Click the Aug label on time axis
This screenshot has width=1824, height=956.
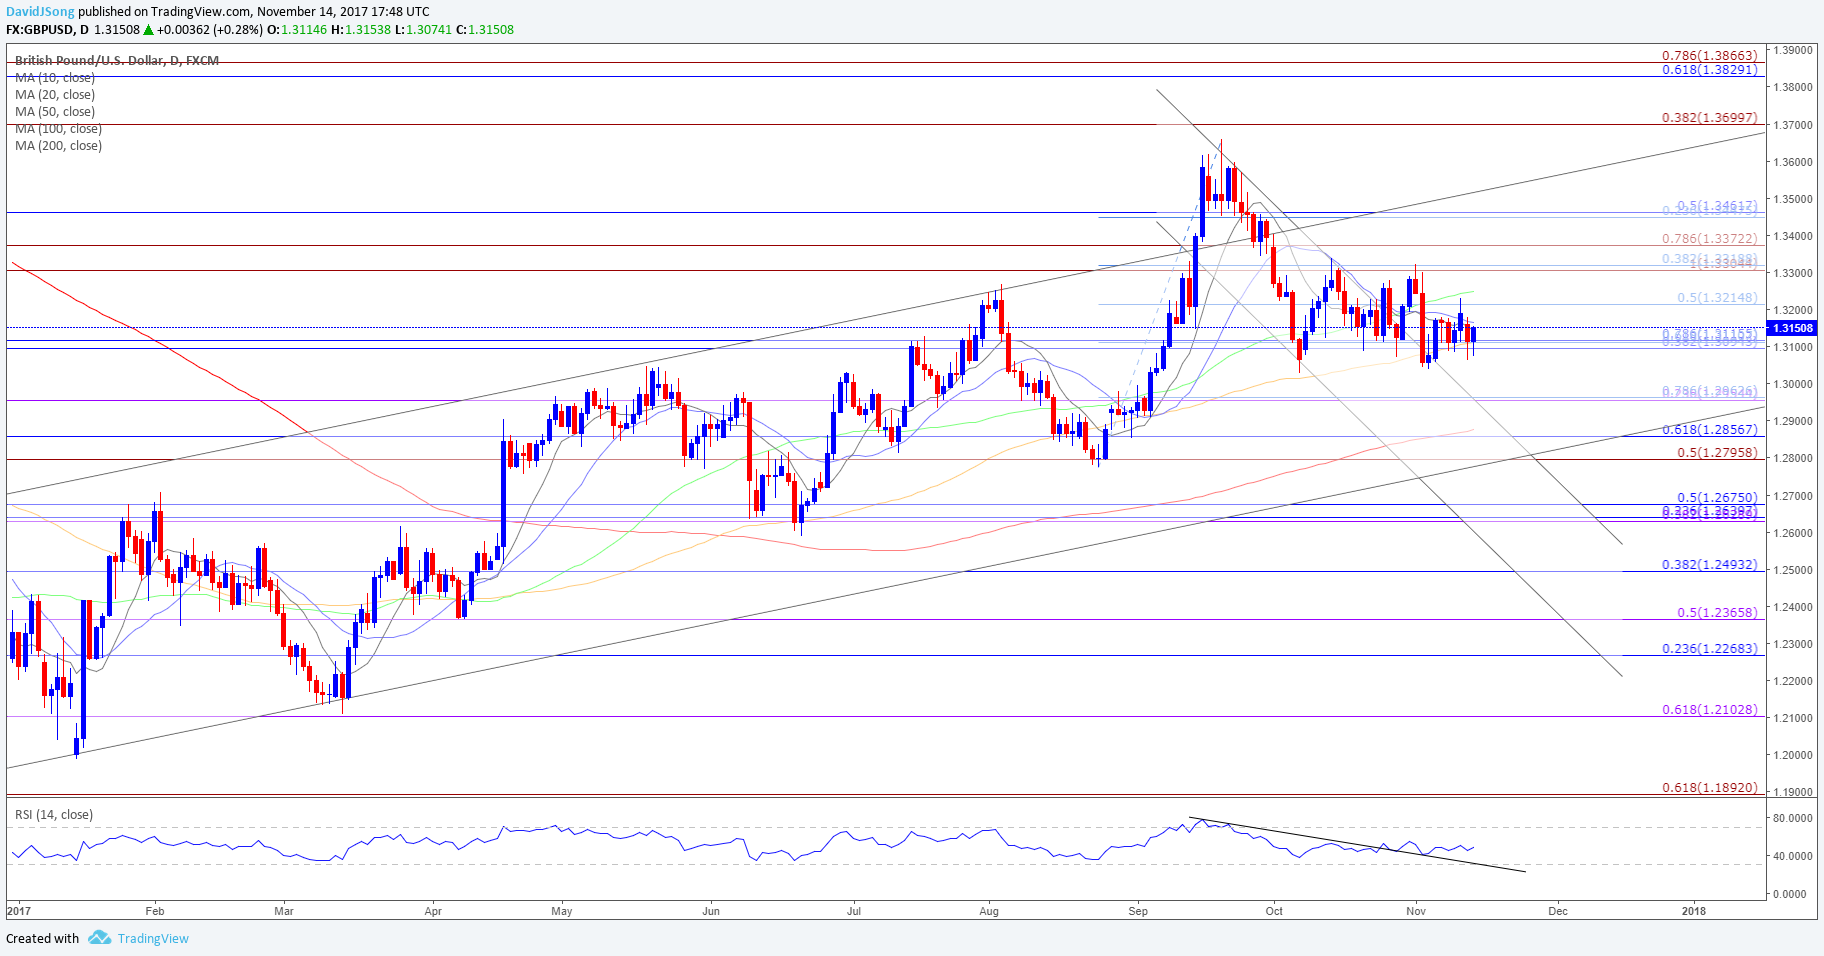click(x=989, y=911)
